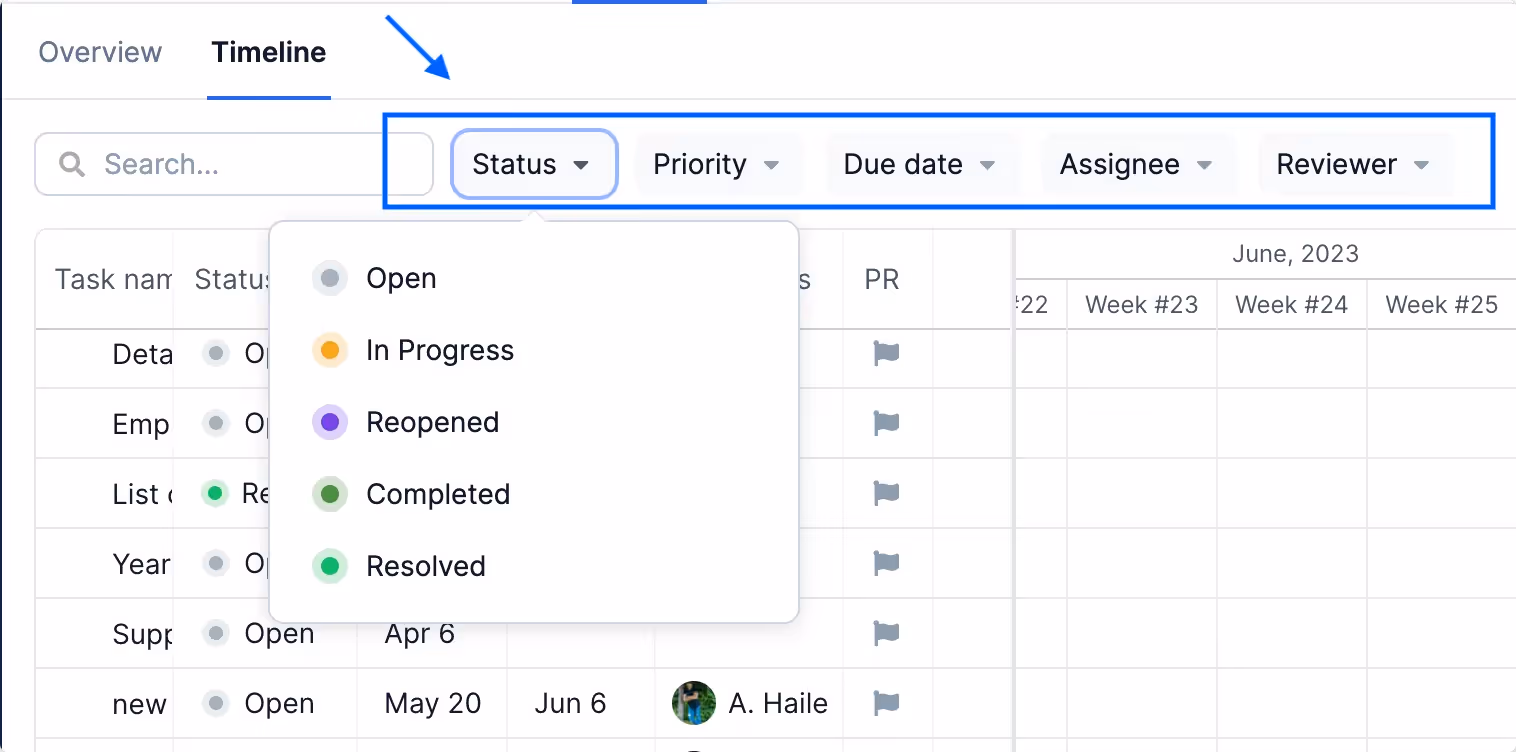Click the orange In Progress dot
This screenshot has width=1516, height=752.
[330, 350]
